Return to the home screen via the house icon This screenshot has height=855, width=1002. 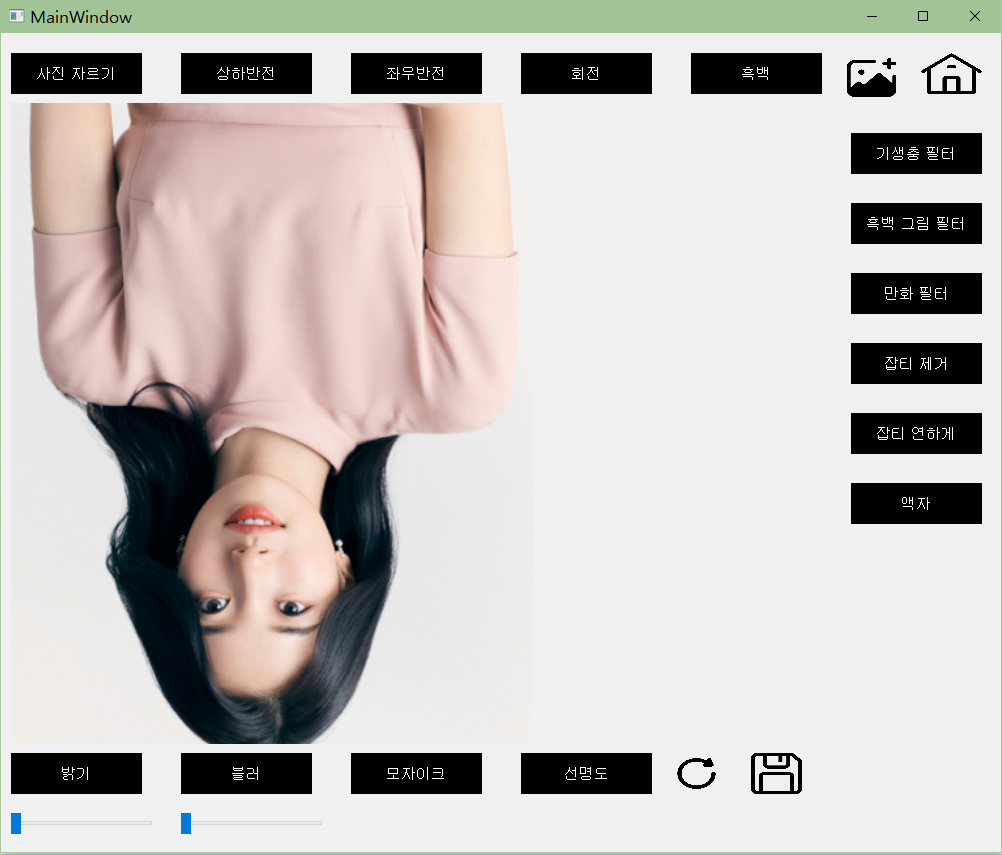pos(950,74)
